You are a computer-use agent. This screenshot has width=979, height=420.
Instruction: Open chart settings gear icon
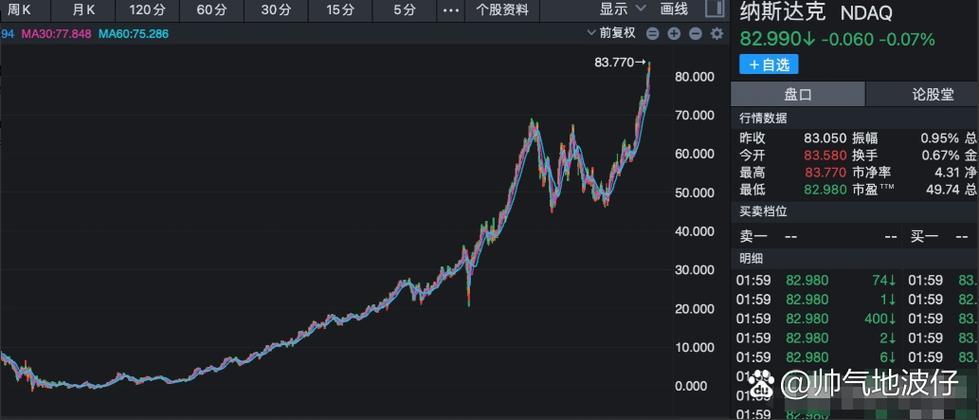tap(717, 34)
